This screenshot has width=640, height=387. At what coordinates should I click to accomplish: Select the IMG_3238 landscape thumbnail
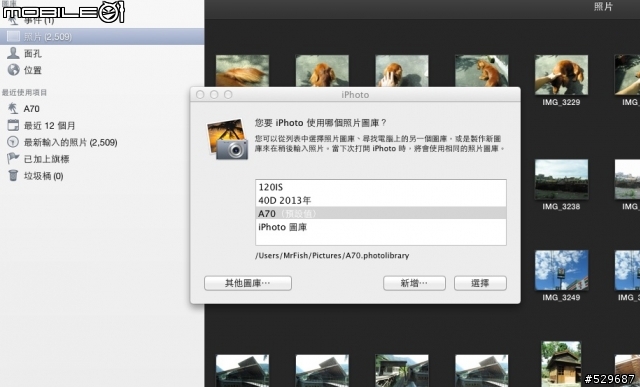561,179
